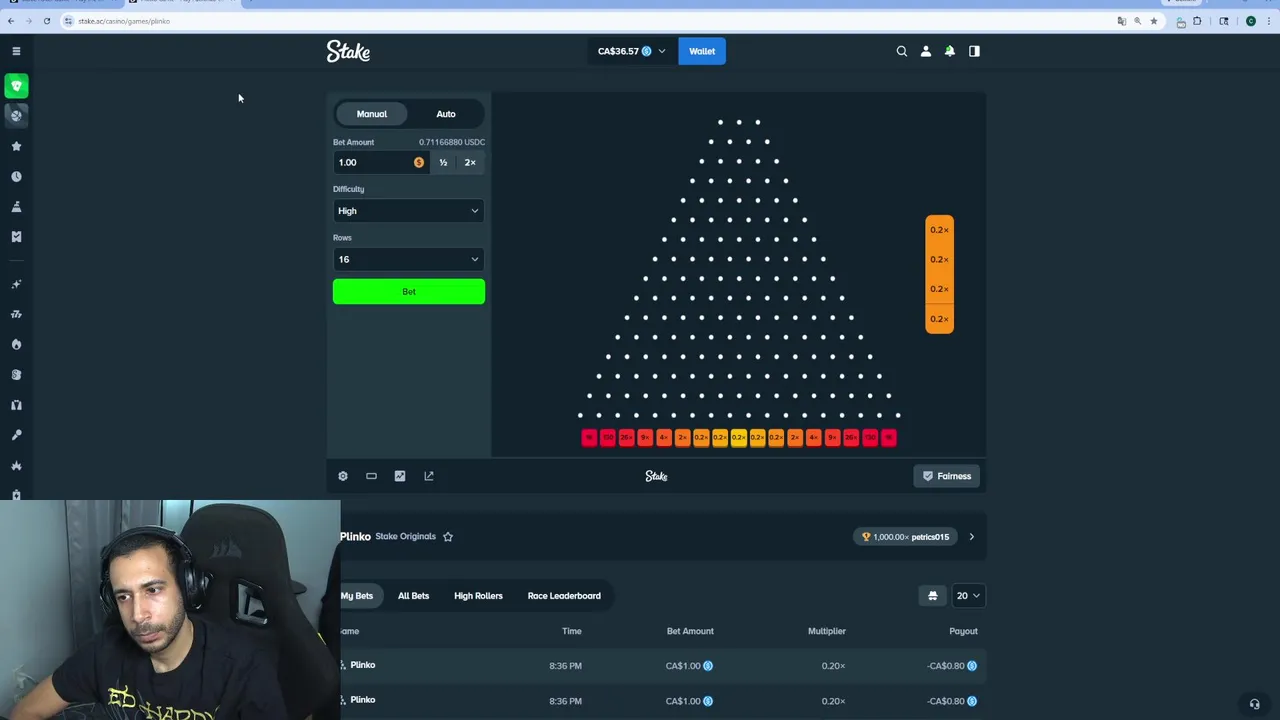Click the 1,000.00× petrics015 badge
Image resolution: width=1280 pixels, height=720 pixels.
click(906, 537)
